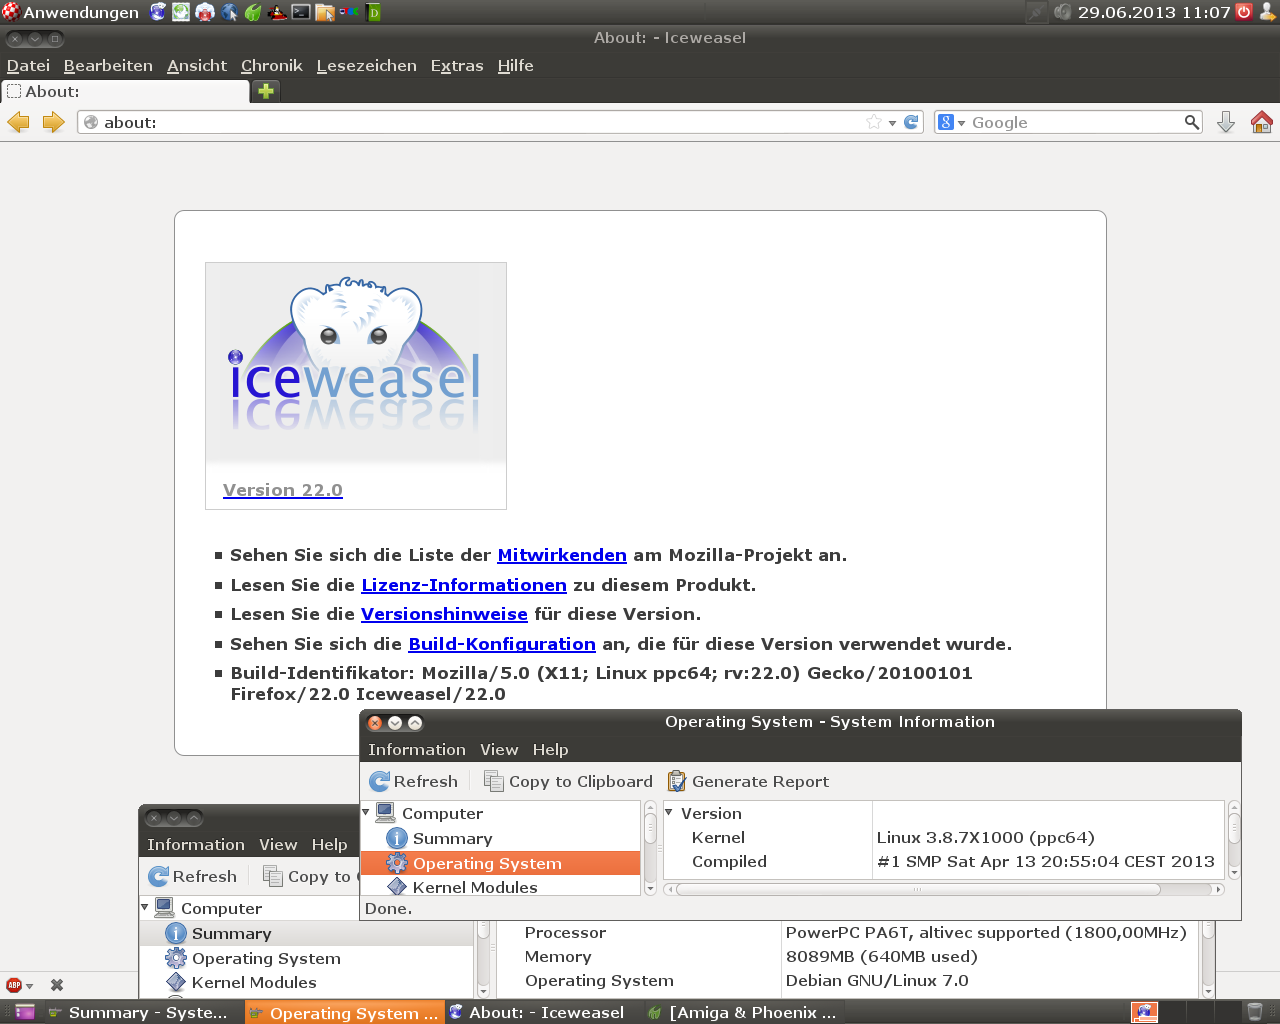Viewport: 1280px width, 1024px height.
Task: Open the Build-Konfiguration link
Action: (x=501, y=644)
